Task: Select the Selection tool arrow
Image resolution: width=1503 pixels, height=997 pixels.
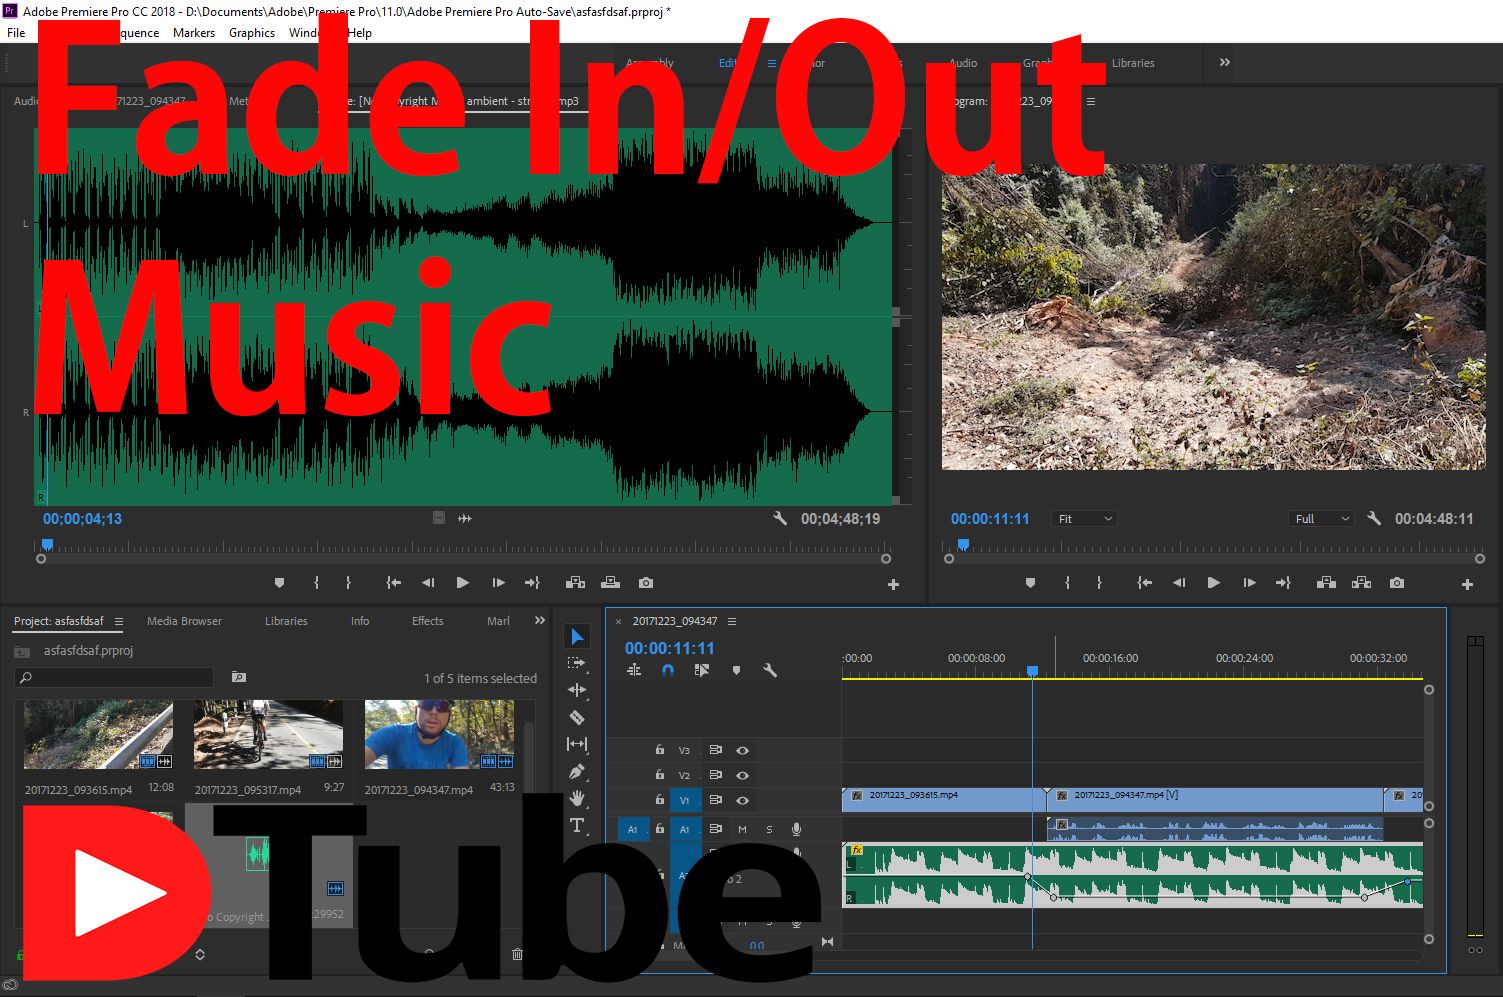Action: click(577, 637)
